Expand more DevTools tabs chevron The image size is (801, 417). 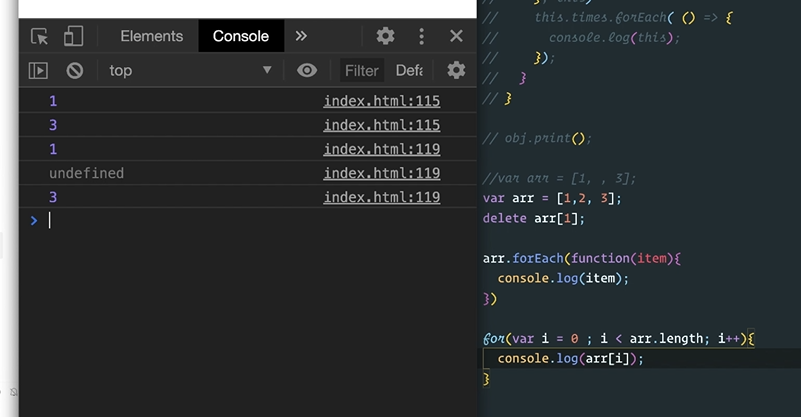301,36
